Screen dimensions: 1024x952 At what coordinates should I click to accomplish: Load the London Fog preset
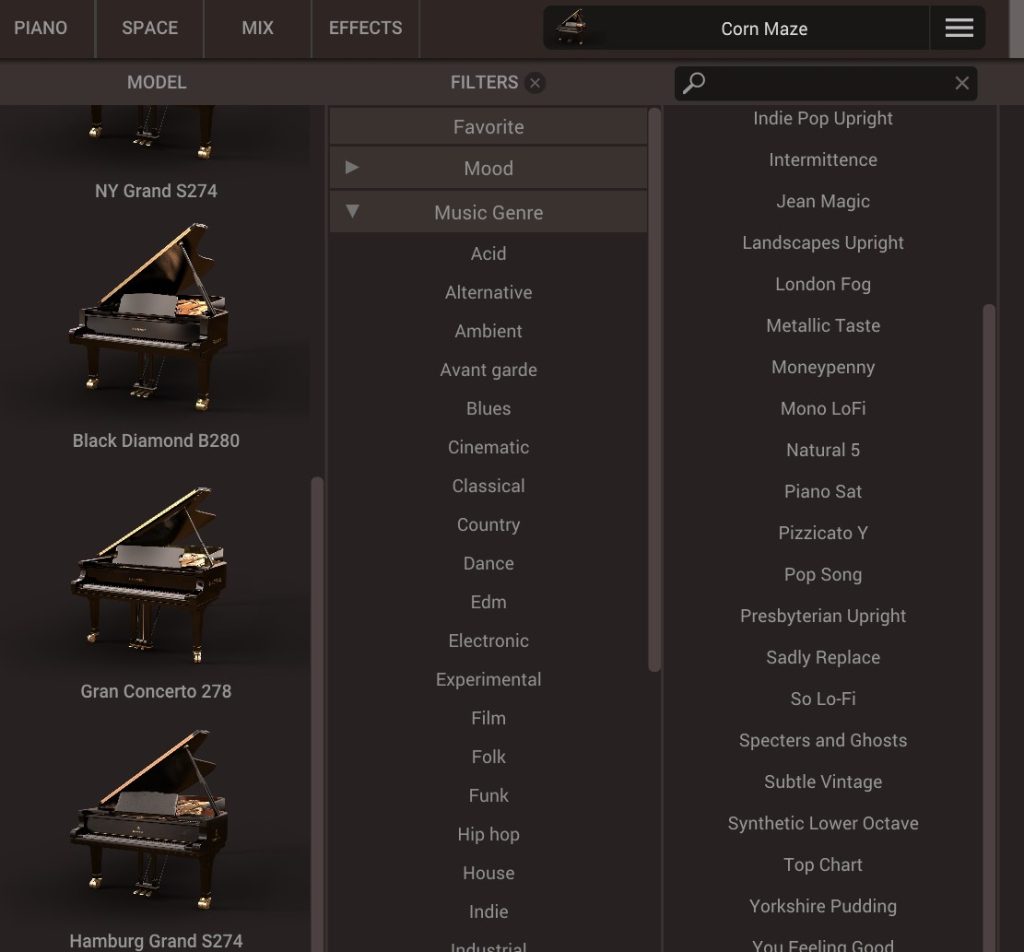click(822, 284)
